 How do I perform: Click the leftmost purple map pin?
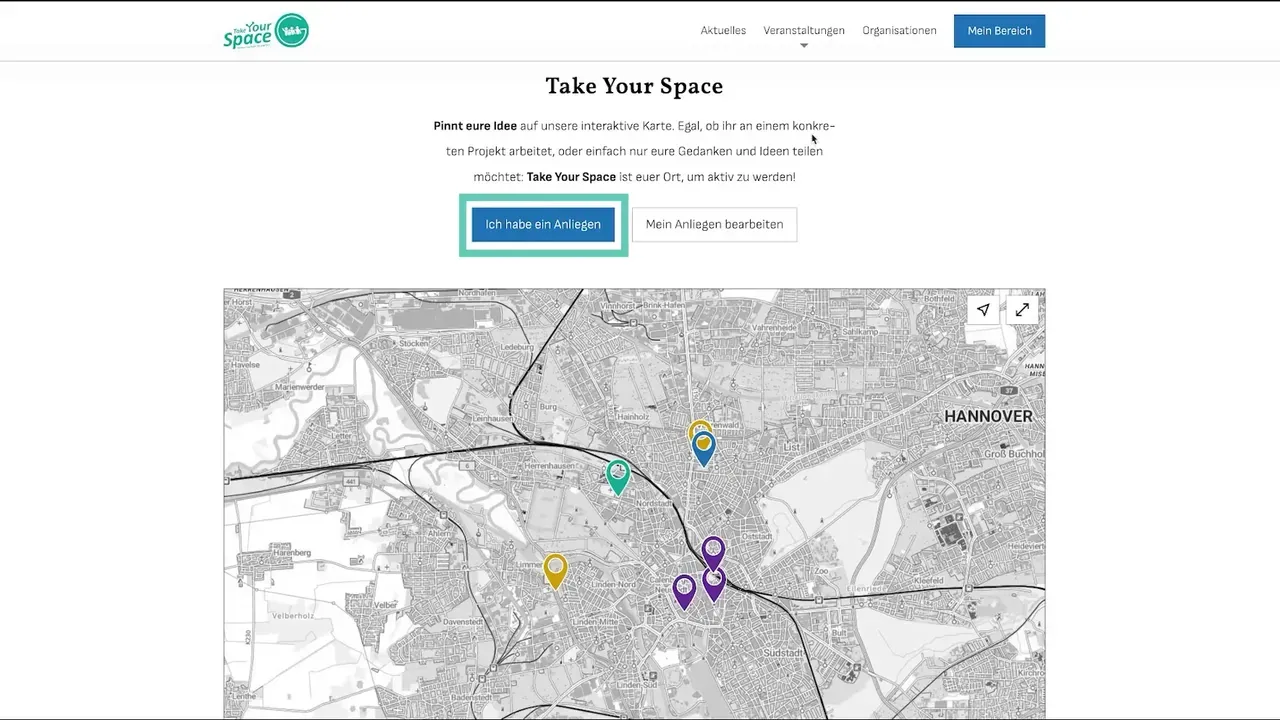click(x=684, y=591)
